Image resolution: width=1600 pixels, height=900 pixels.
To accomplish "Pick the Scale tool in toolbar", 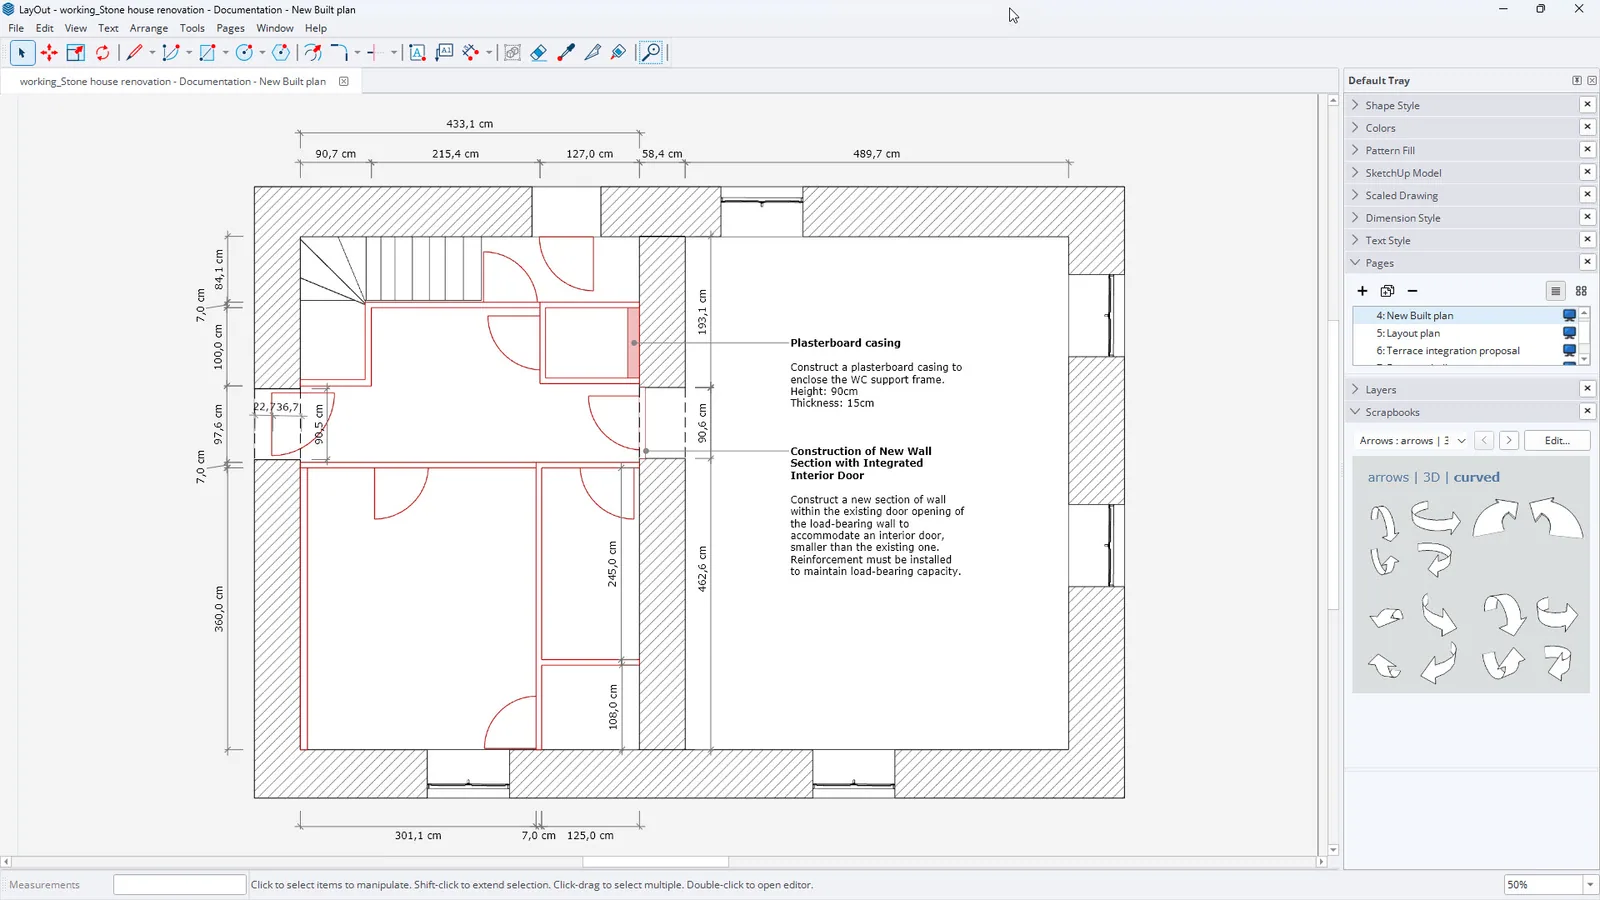I will [x=75, y=53].
